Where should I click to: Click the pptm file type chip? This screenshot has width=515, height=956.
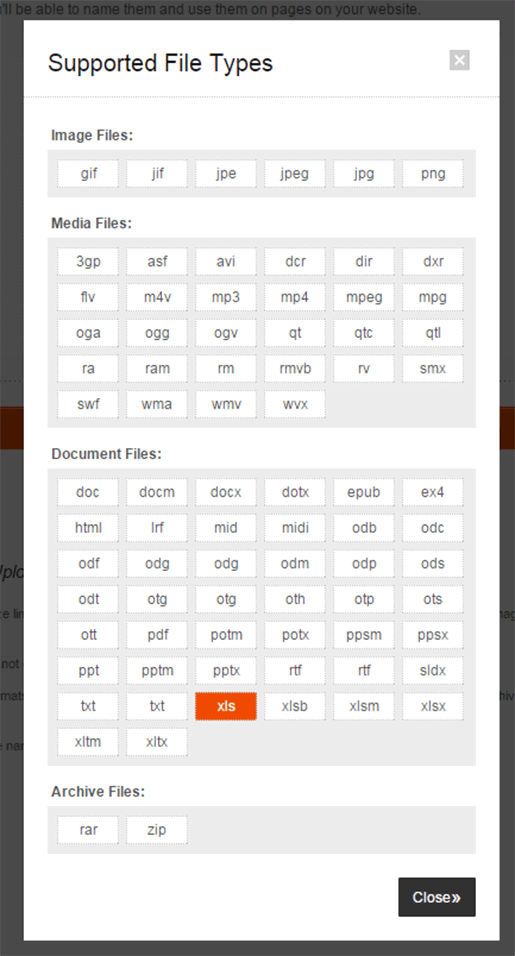(157, 671)
